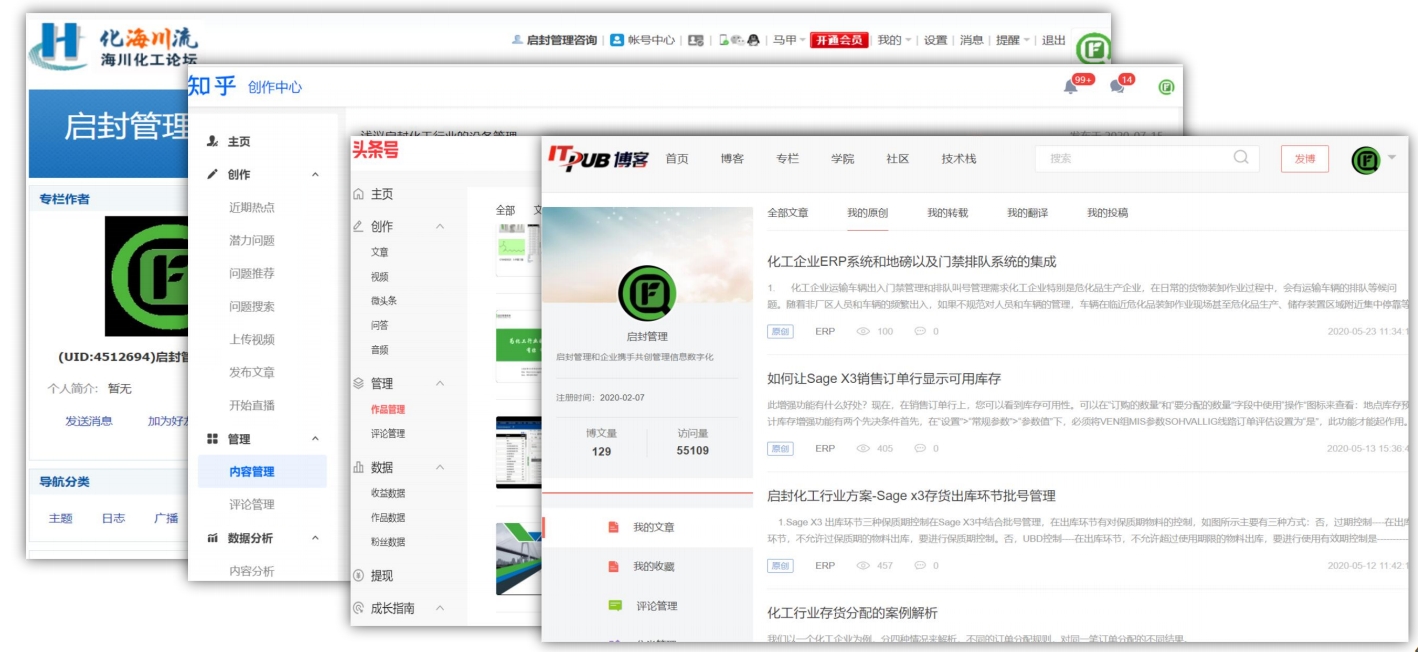
Task: Click the 知乎 logo
Action: 212,86
